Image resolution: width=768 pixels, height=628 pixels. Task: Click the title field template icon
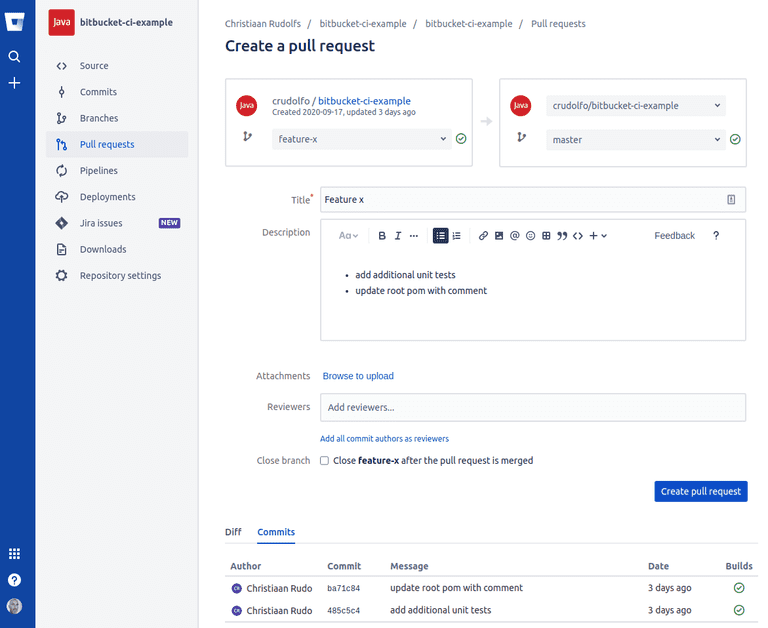pyautogui.click(x=731, y=199)
